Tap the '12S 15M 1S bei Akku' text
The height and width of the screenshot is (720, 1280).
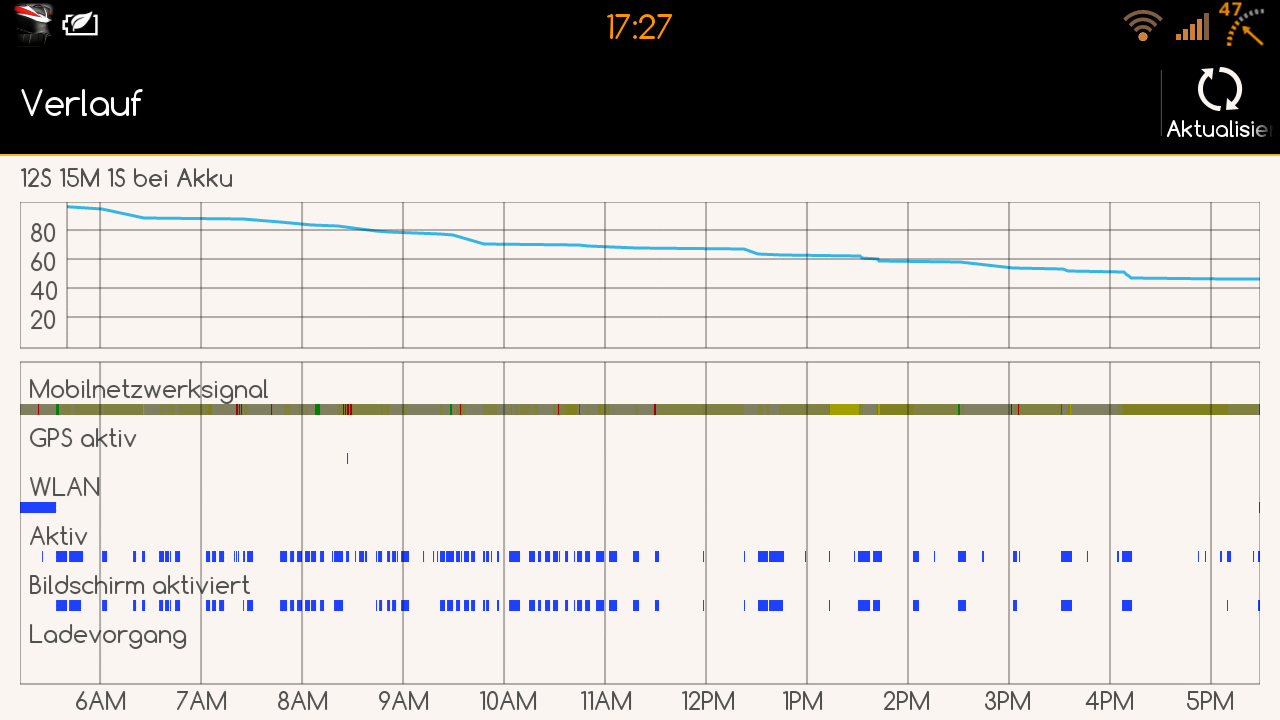pyautogui.click(x=127, y=179)
